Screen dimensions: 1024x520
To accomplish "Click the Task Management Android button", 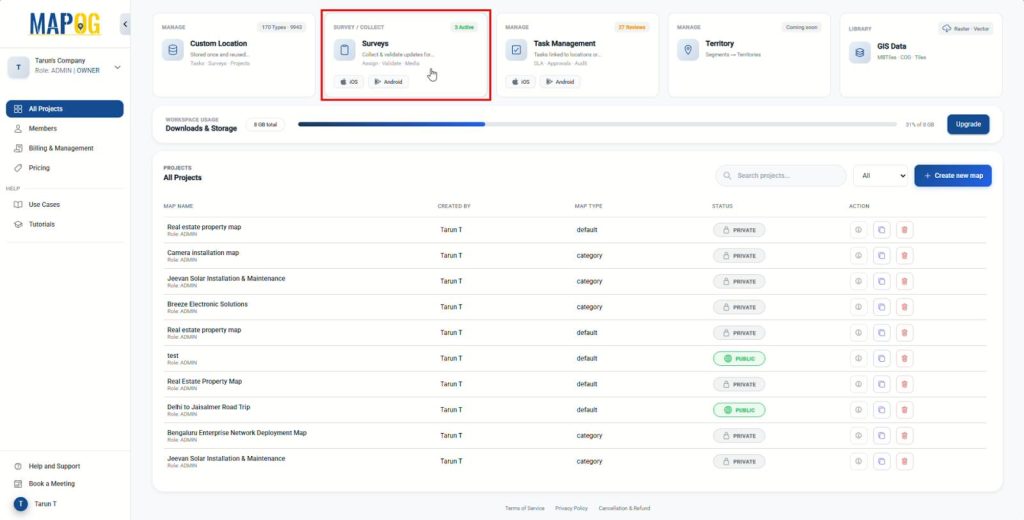I will pyautogui.click(x=560, y=82).
